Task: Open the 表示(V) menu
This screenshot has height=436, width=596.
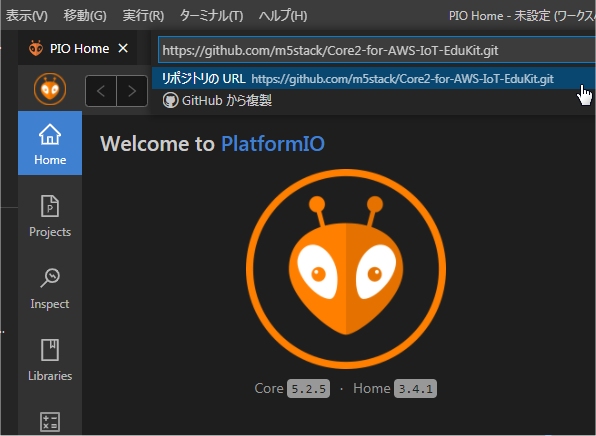Action: coord(27,16)
